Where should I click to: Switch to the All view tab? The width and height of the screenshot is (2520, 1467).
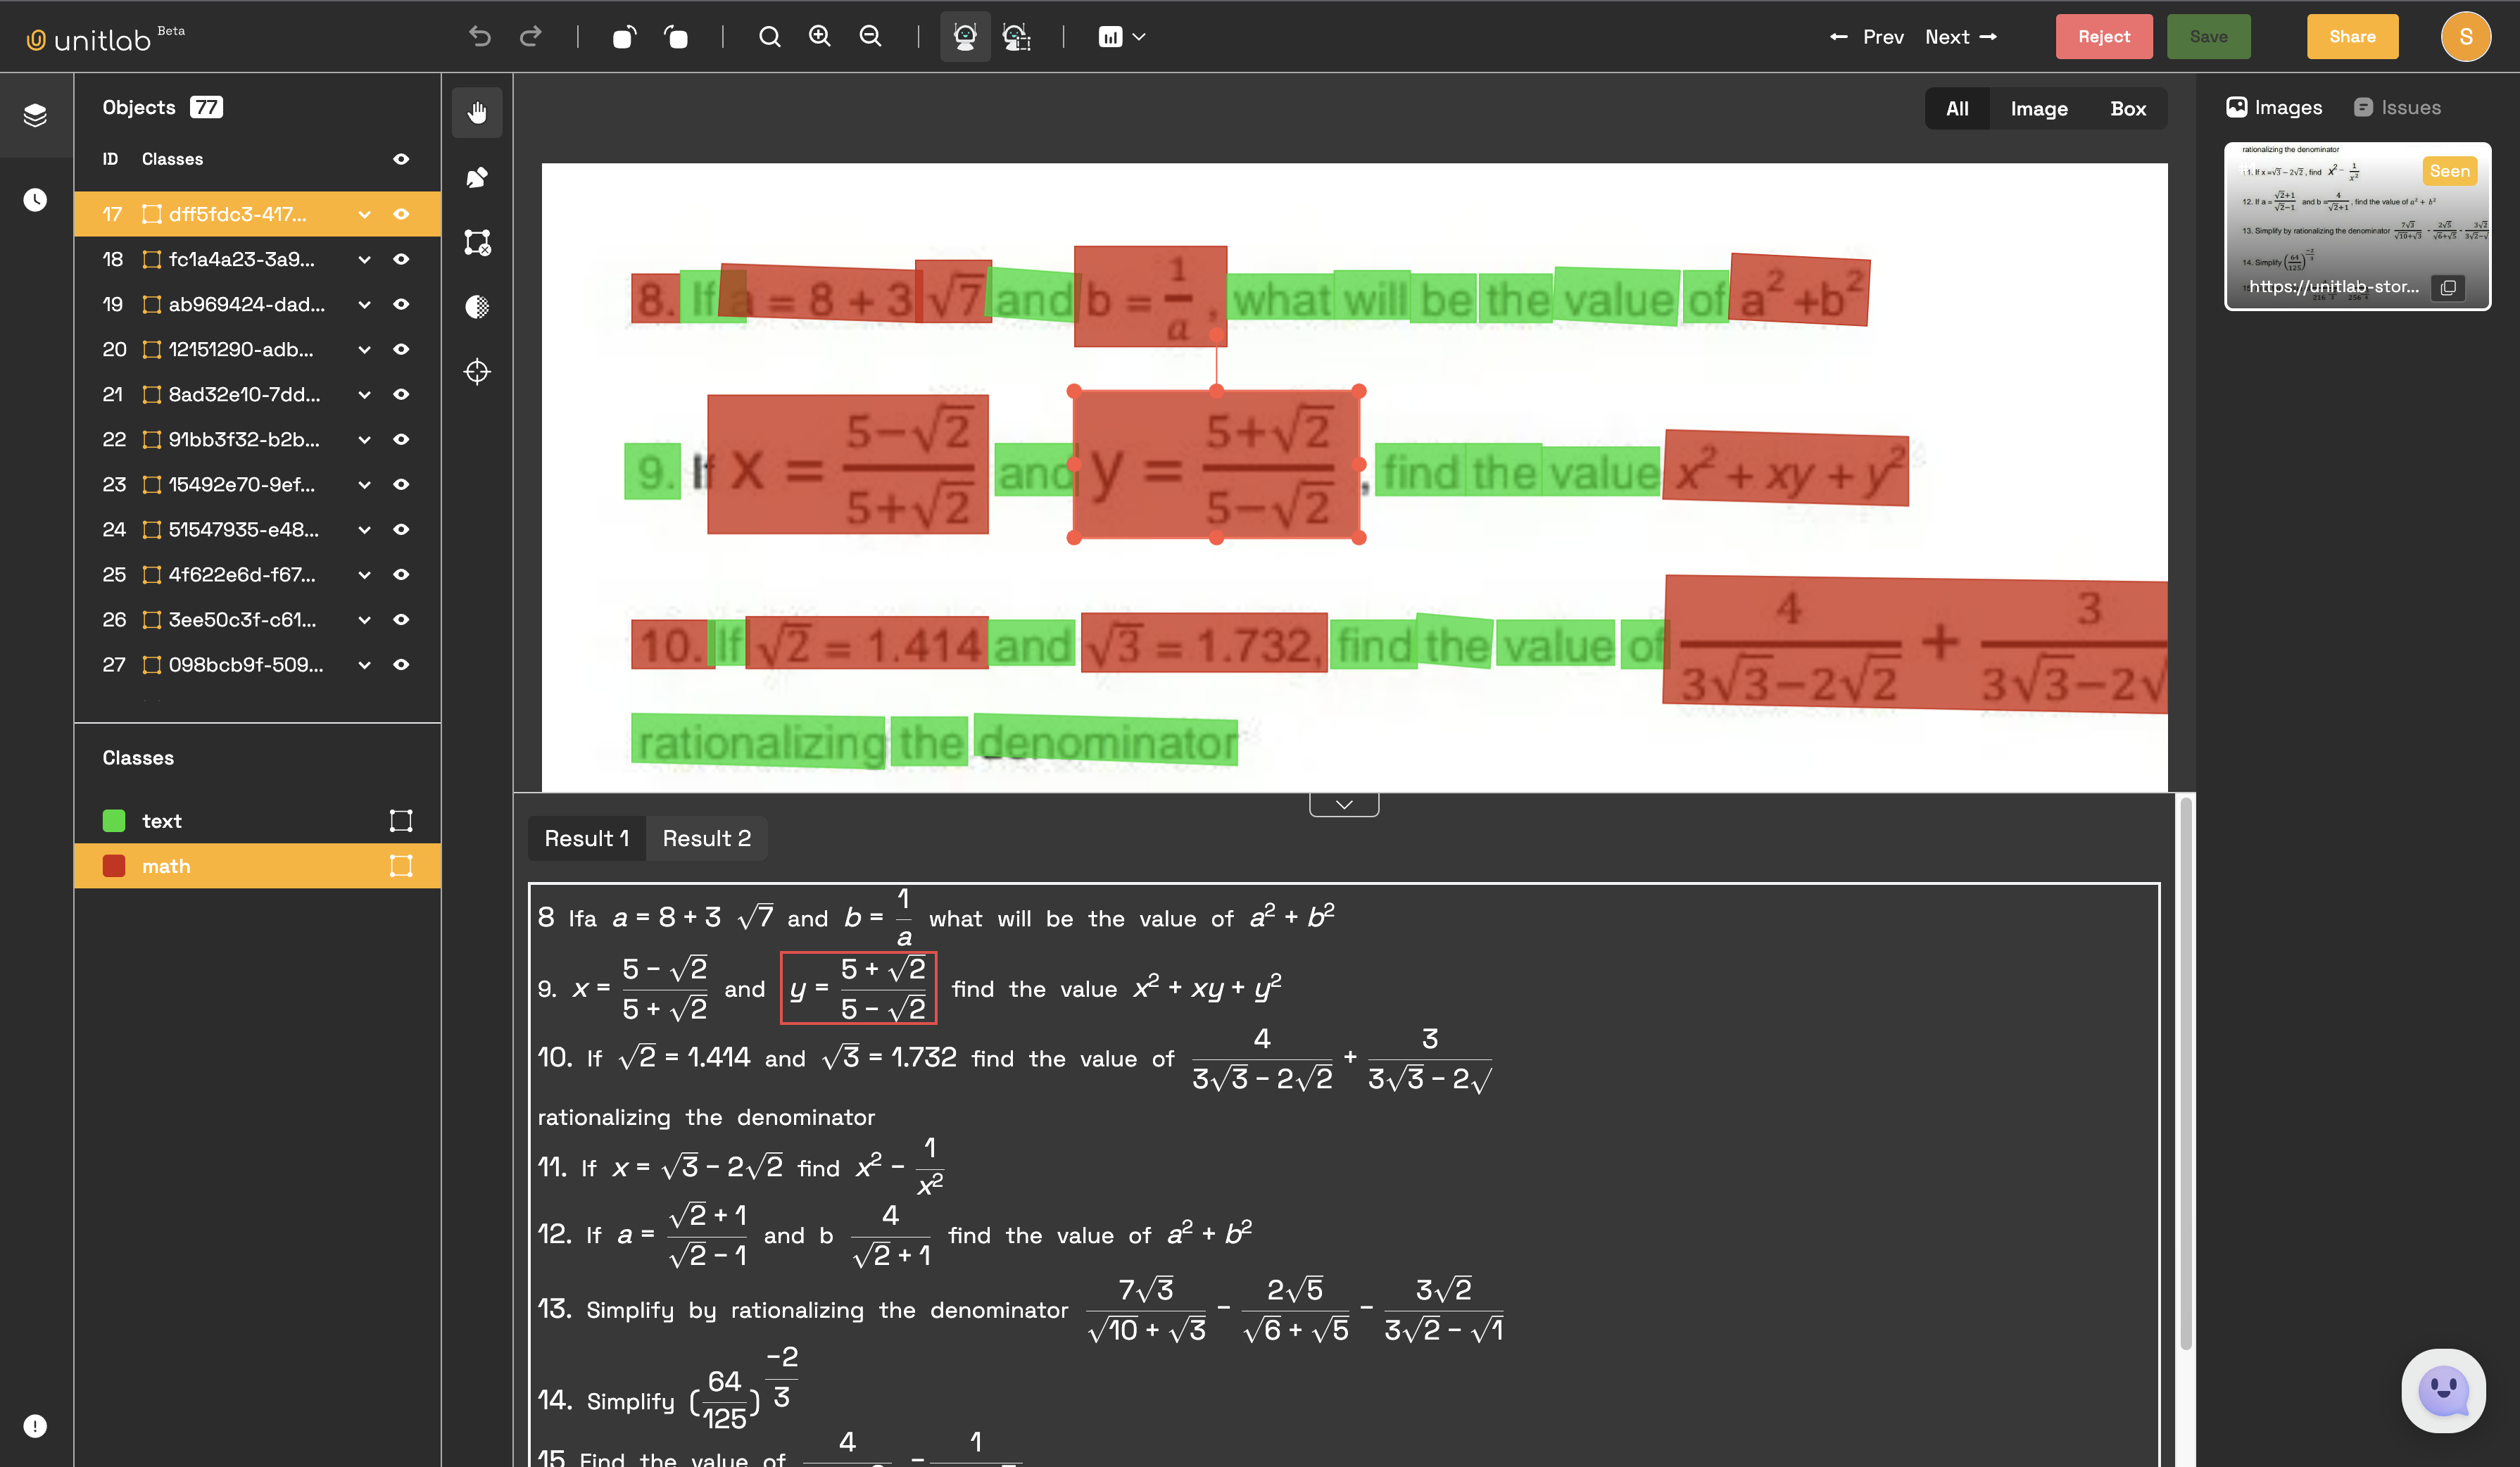click(x=1957, y=108)
